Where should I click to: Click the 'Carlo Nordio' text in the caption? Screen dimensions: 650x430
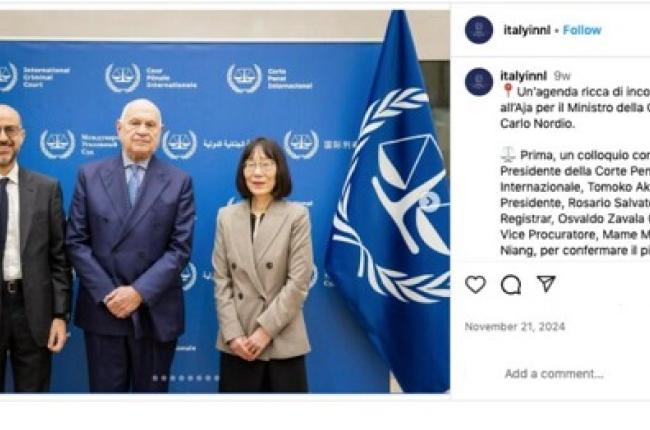coord(537,124)
